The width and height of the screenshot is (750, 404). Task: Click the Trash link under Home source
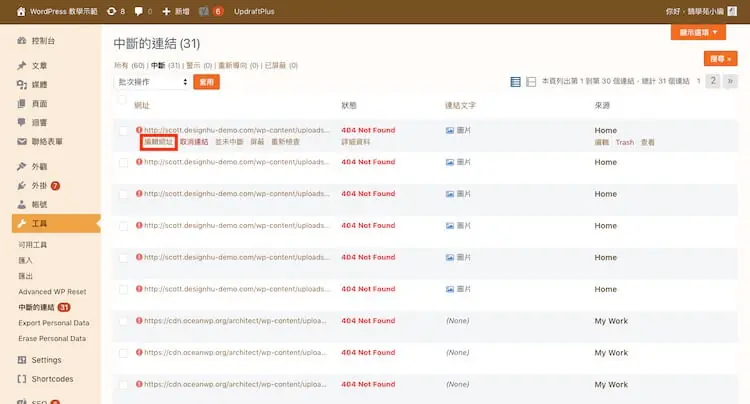pos(625,142)
